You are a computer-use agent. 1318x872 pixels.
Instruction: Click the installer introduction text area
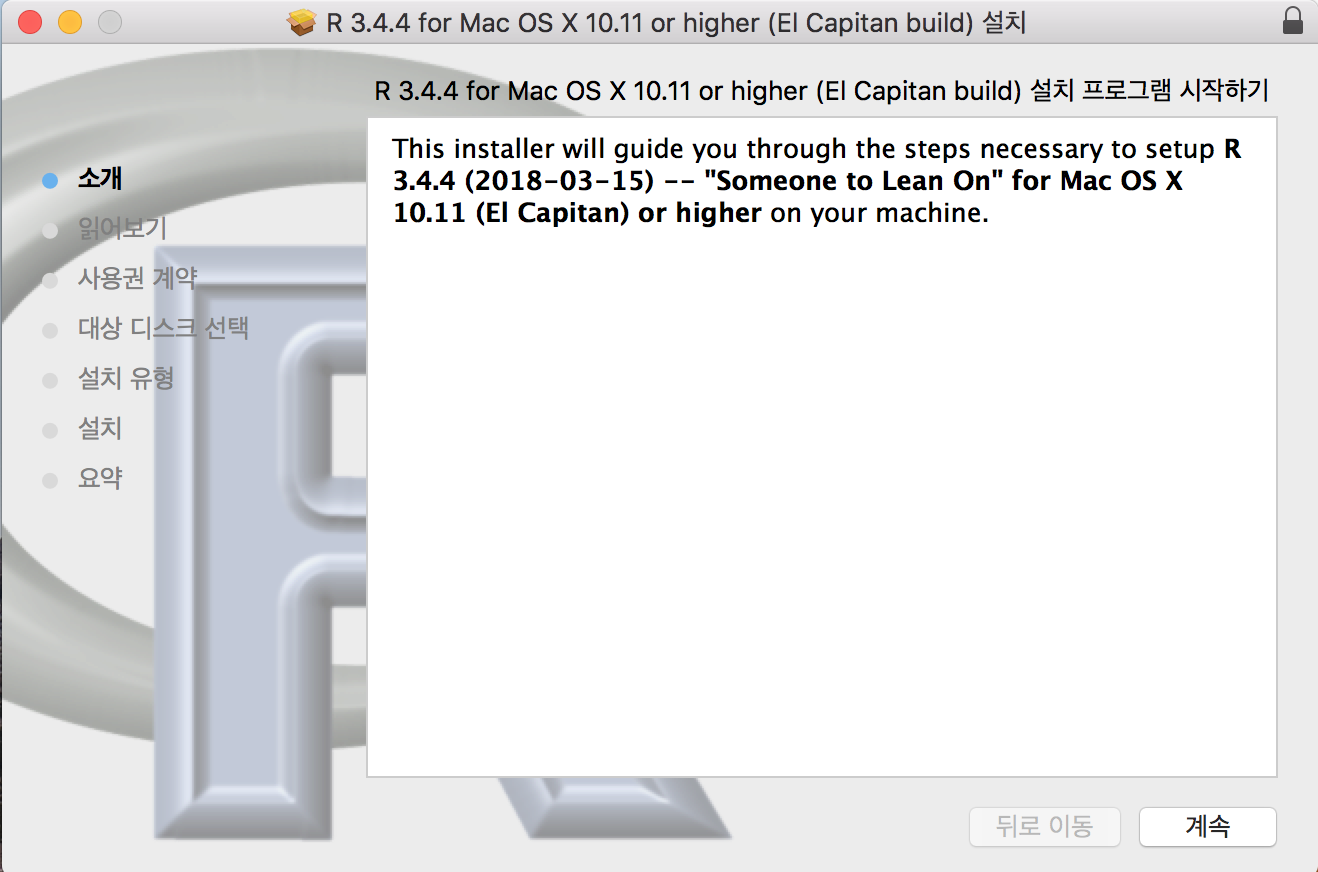(822, 447)
